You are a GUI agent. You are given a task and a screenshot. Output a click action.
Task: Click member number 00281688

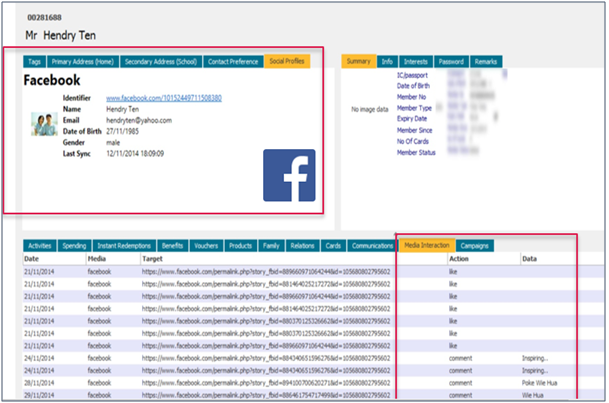(x=44, y=17)
